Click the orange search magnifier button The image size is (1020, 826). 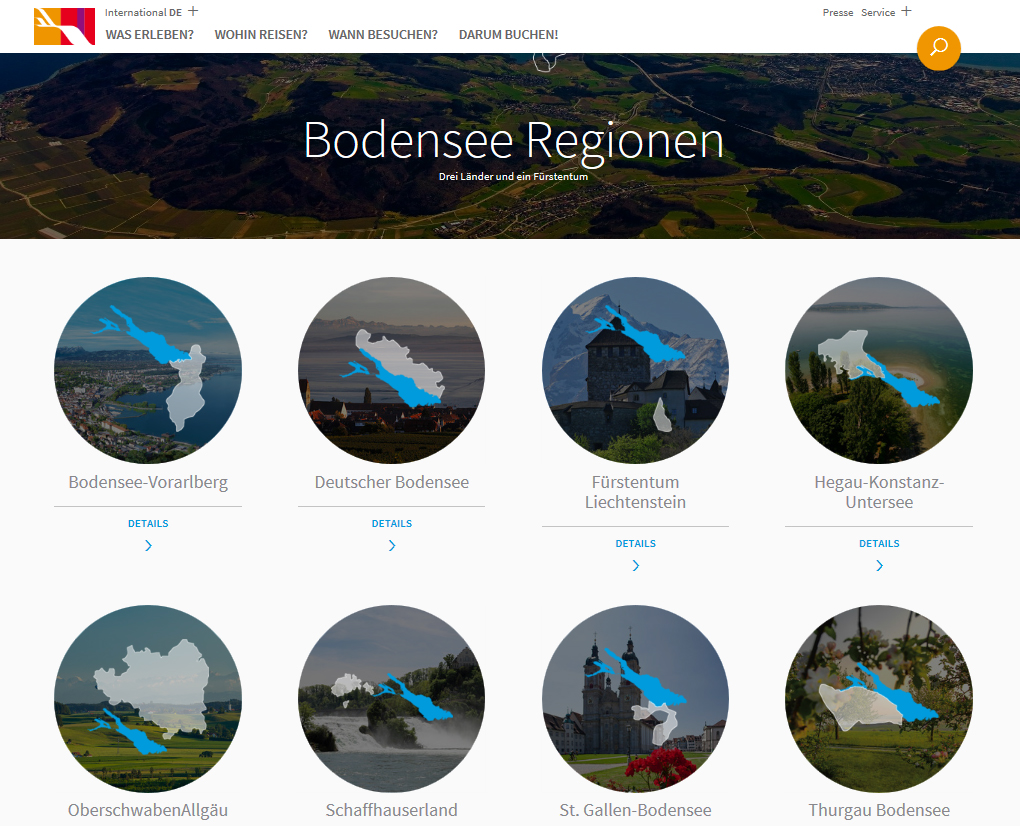click(938, 48)
